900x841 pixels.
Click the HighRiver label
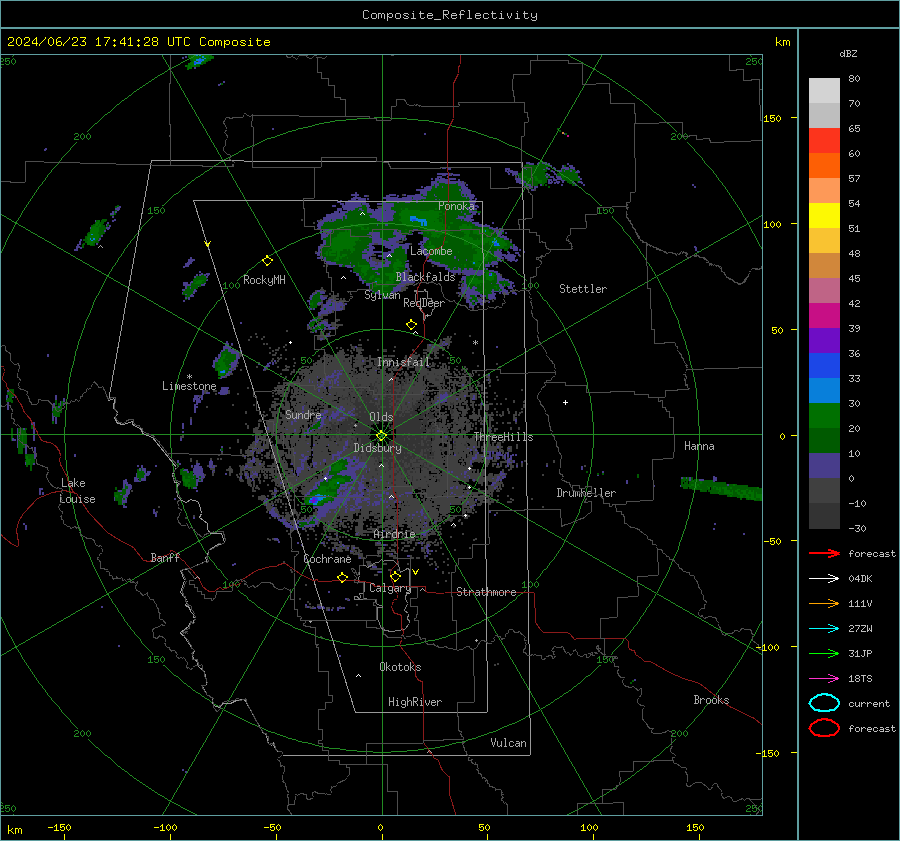point(415,702)
